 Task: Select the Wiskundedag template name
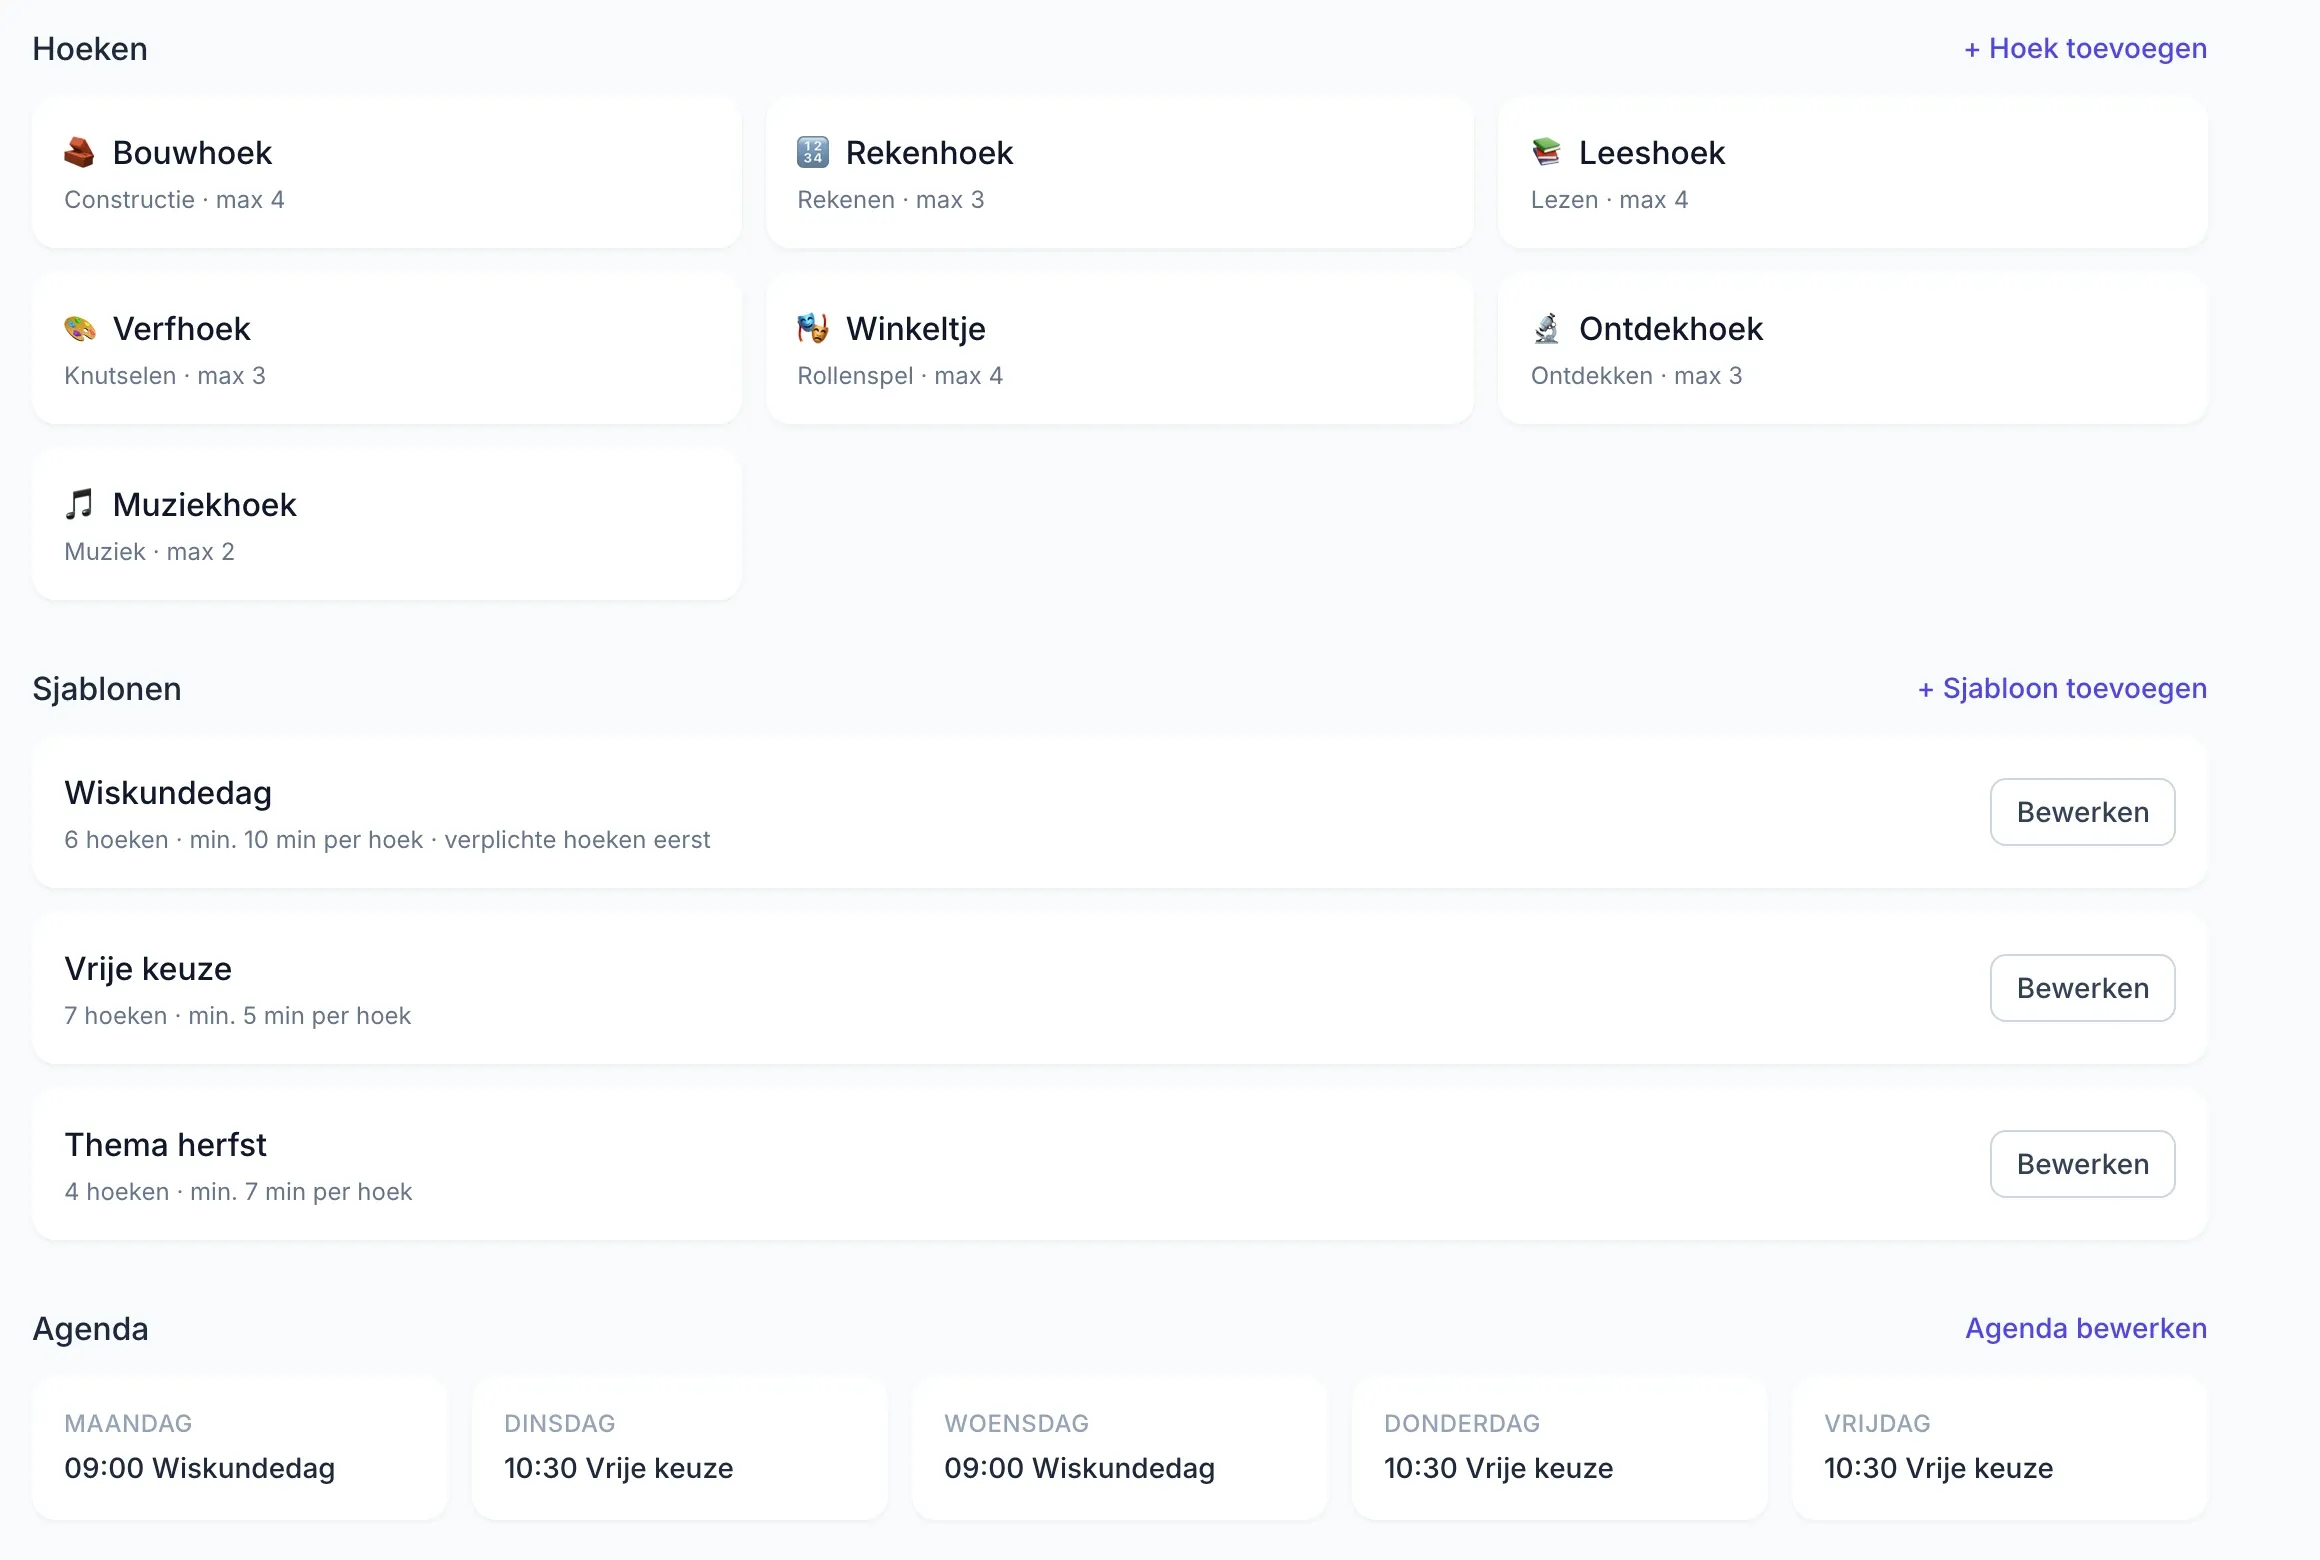168,793
